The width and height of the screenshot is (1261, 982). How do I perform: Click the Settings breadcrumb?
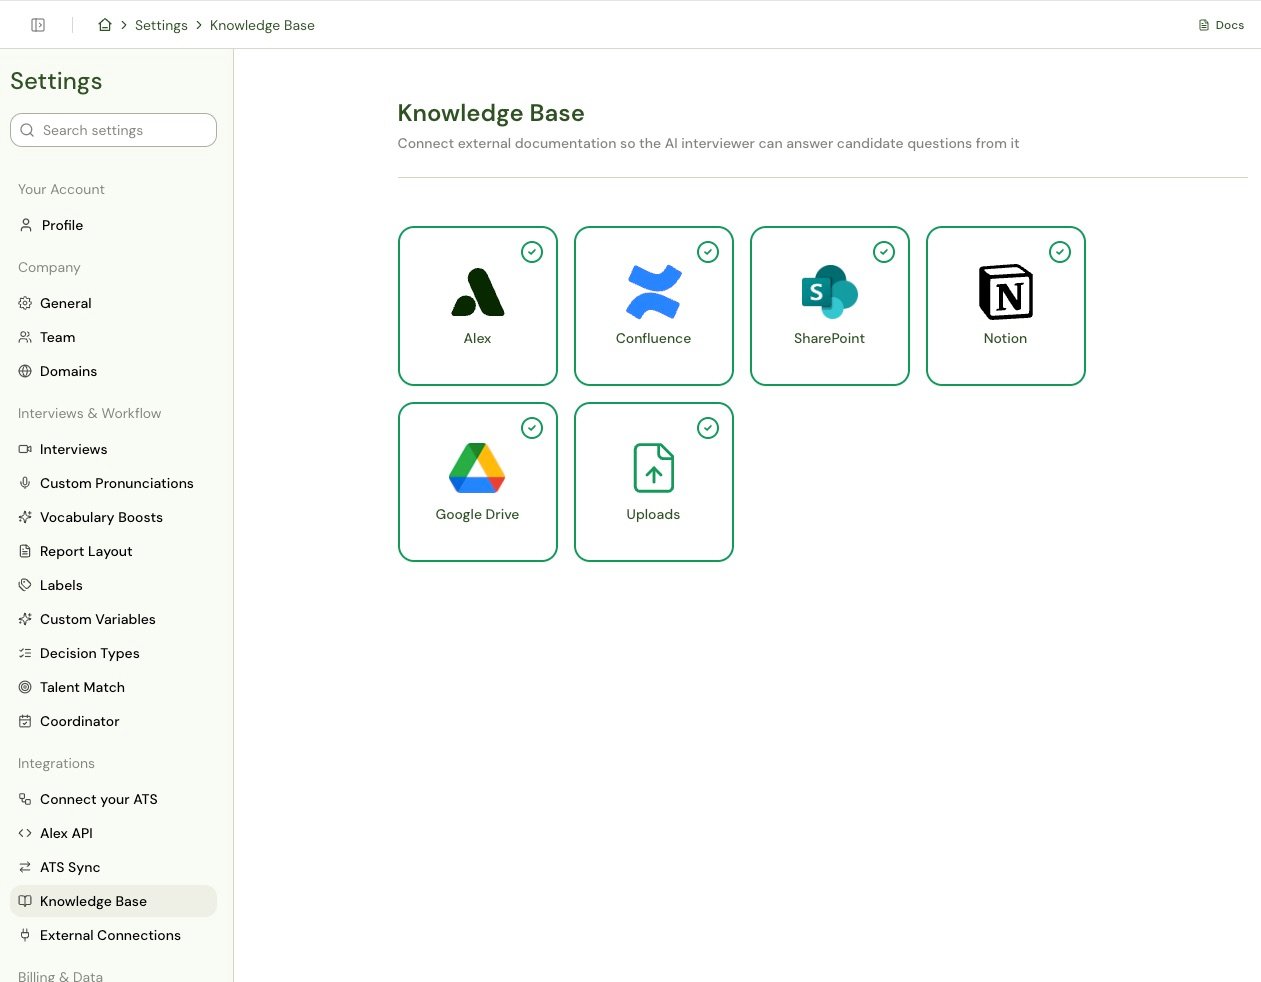(161, 25)
